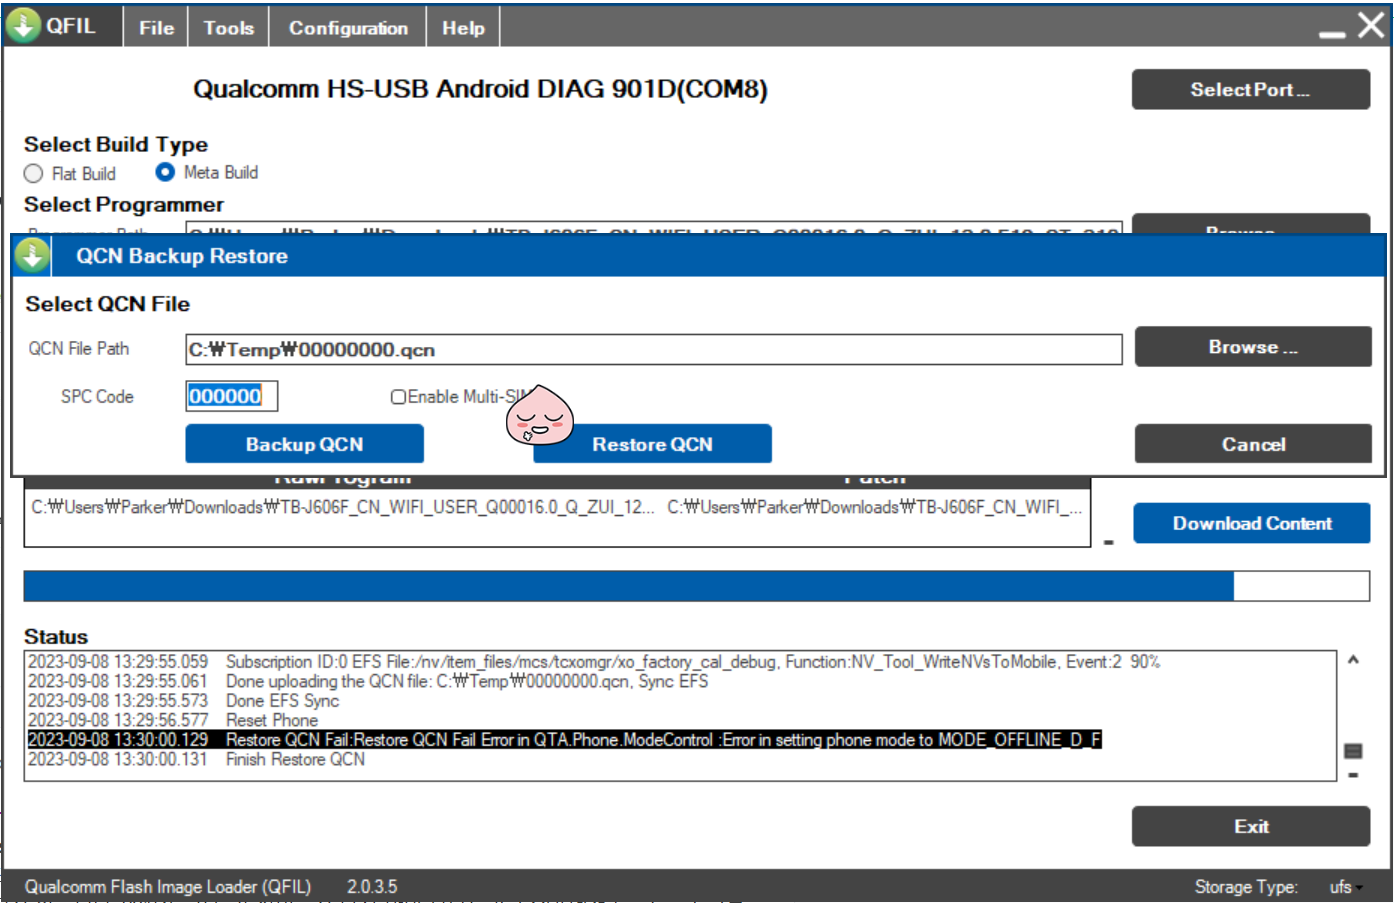Open the File menu
The image size is (1394, 903).
156,28
